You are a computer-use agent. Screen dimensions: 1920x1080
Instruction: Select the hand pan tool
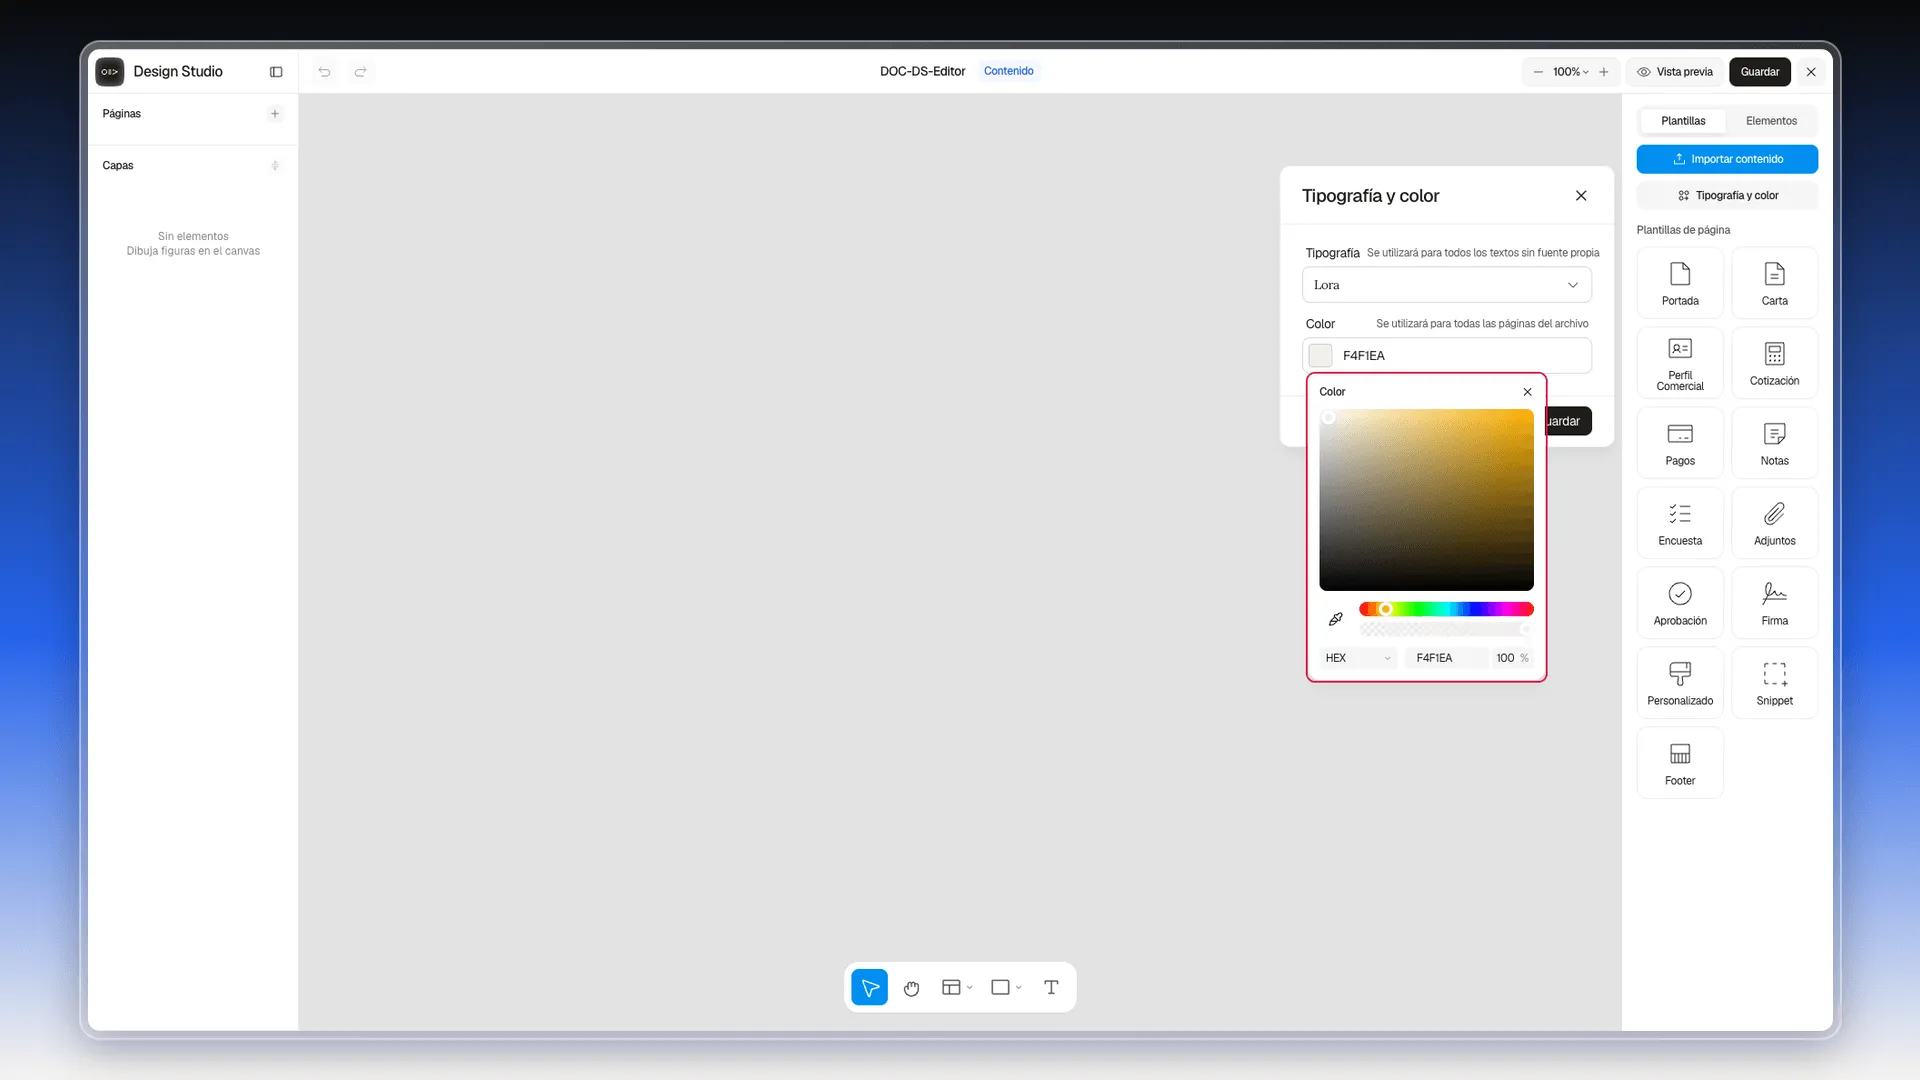pos(911,988)
